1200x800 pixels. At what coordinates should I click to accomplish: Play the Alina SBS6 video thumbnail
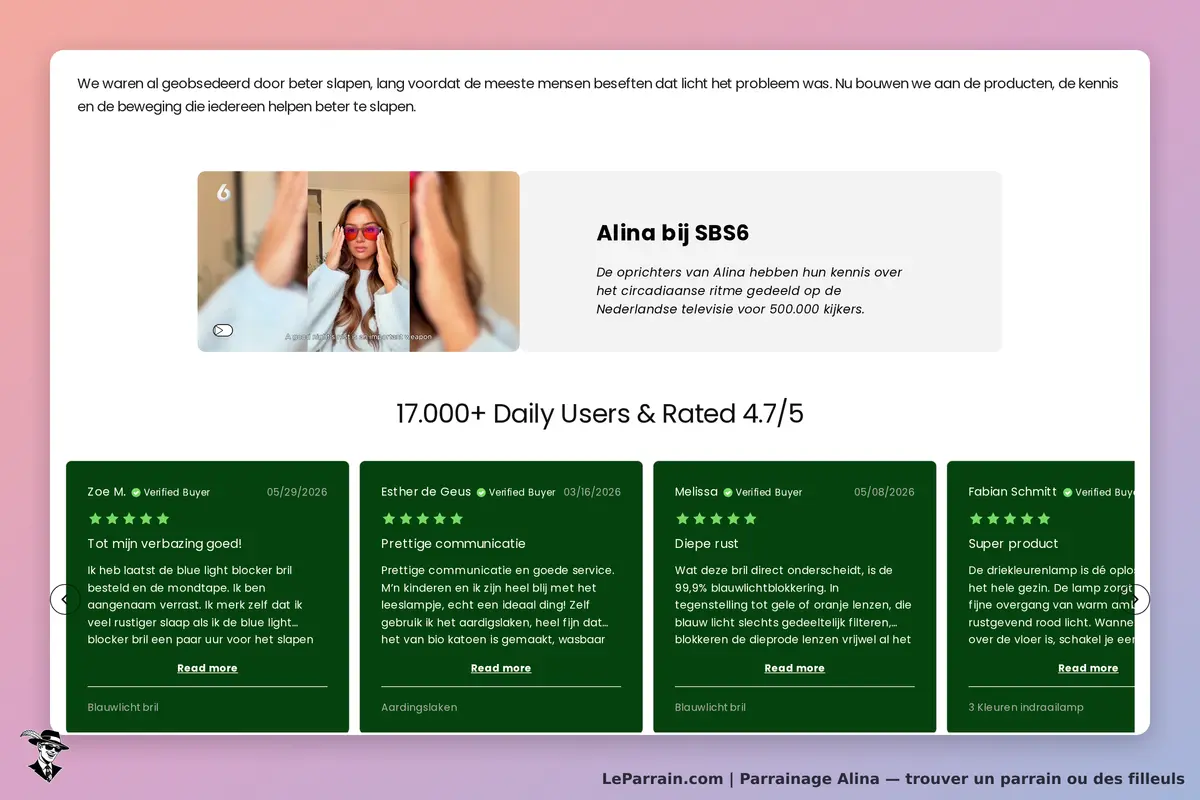(x=358, y=261)
